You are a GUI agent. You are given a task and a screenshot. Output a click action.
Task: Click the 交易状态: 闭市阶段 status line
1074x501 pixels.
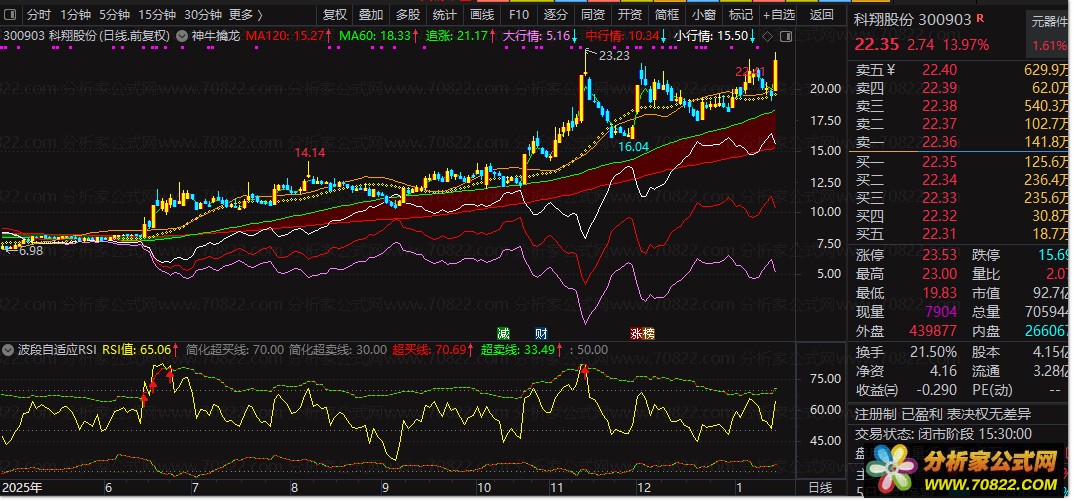point(944,434)
